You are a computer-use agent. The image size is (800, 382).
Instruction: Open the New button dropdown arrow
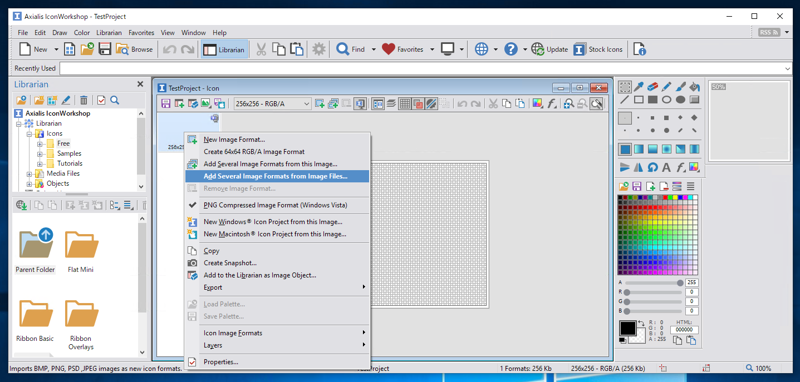click(56, 49)
